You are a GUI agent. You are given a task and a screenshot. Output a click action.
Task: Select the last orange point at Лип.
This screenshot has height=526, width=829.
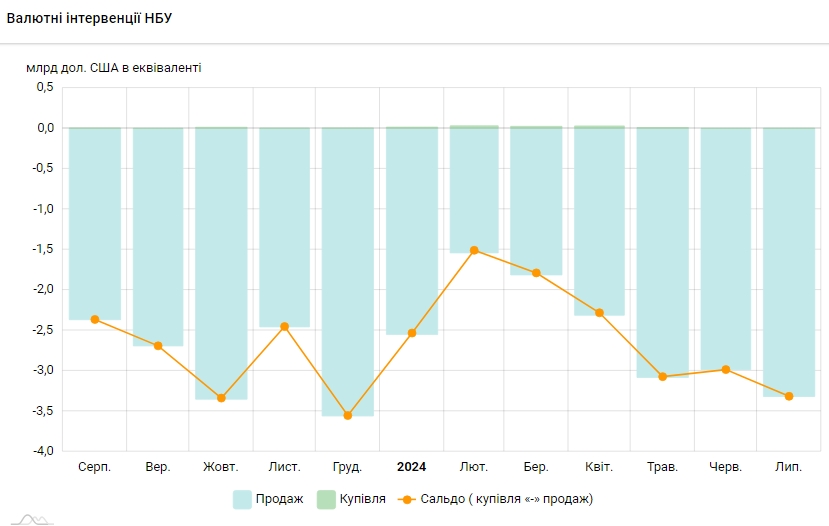[789, 396]
